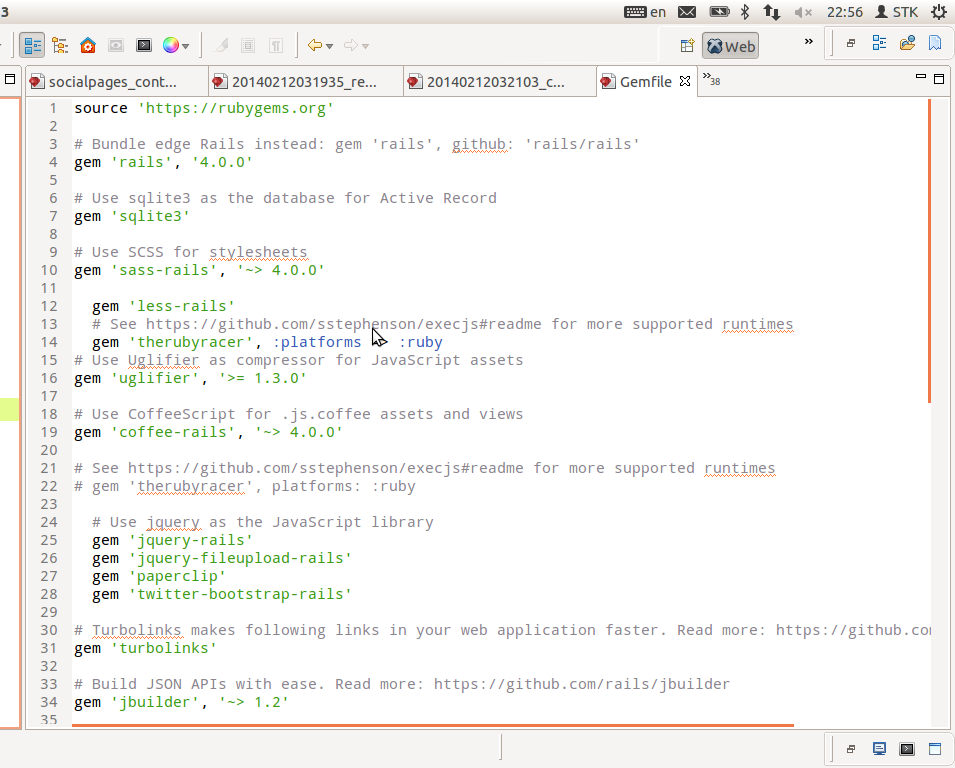Click the 22:56 clock
The image size is (955, 768).
point(845,12)
